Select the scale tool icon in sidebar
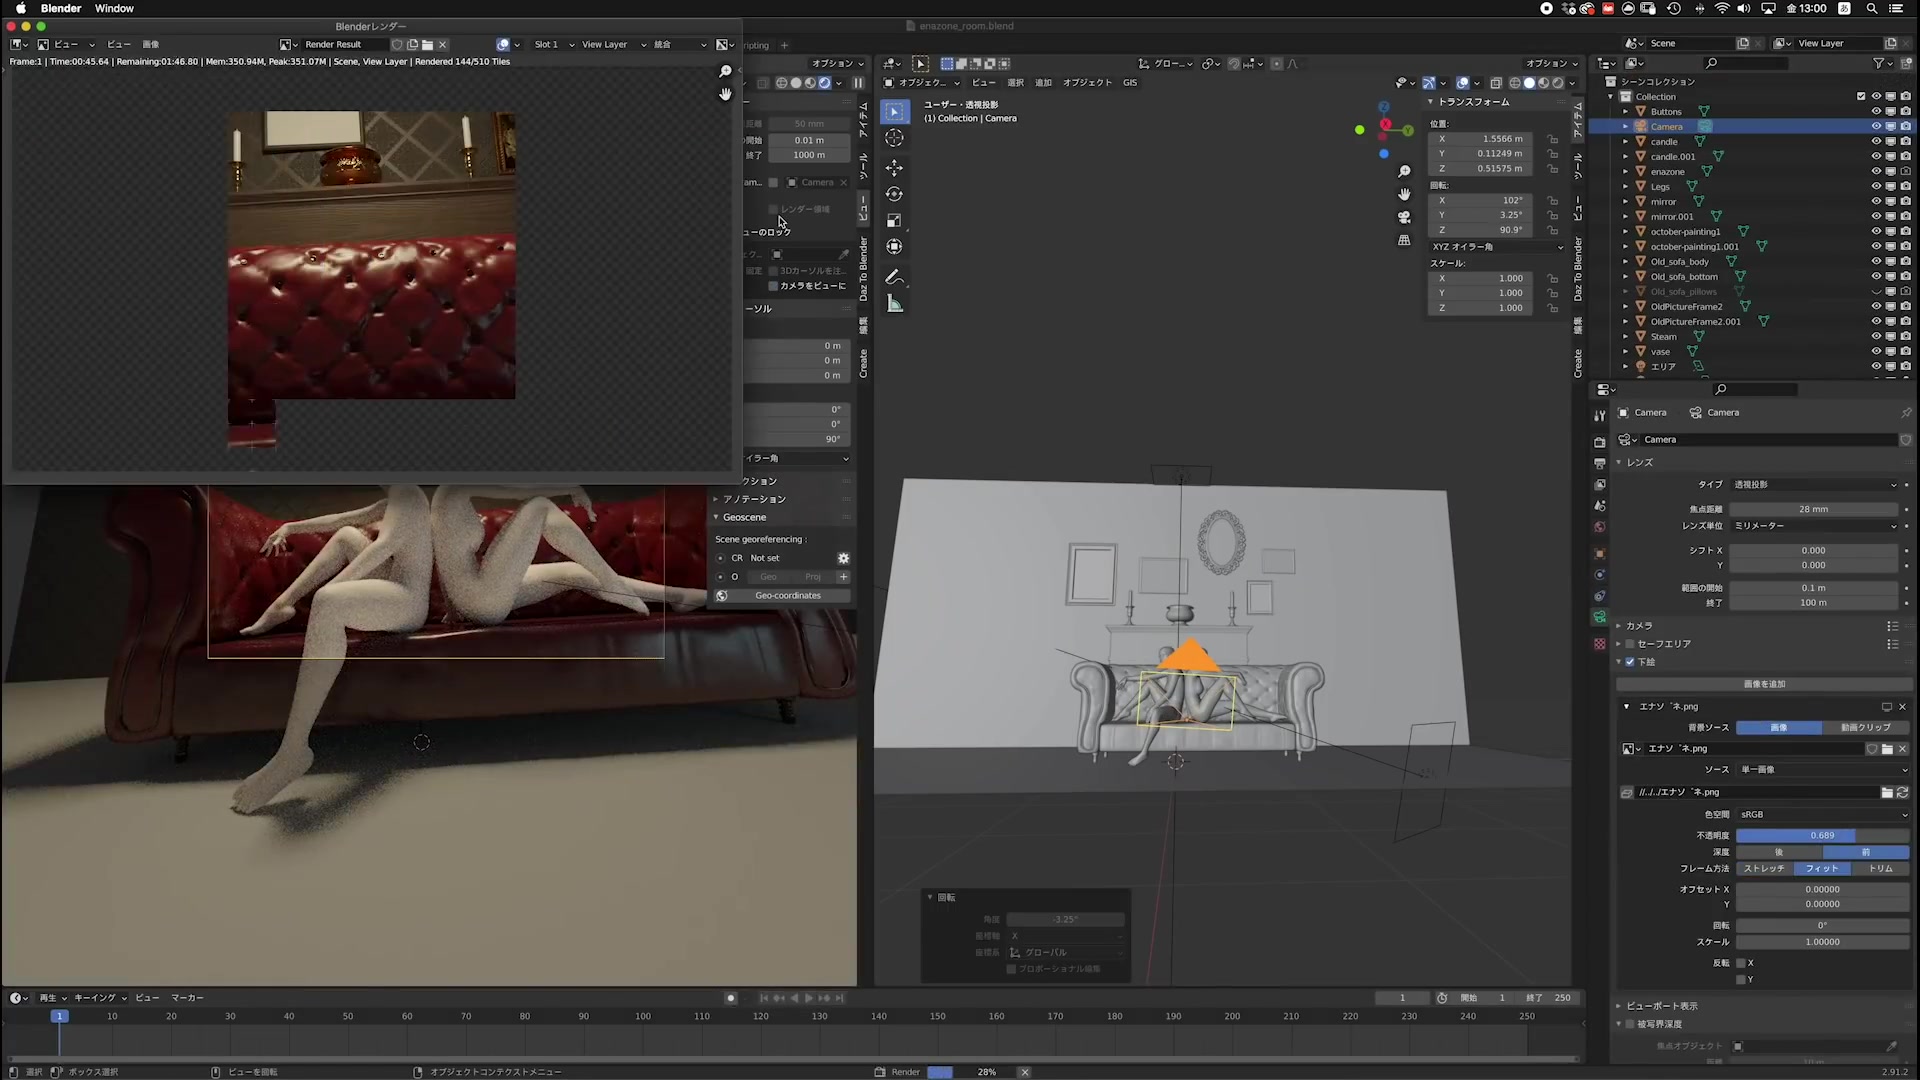Screen dimensions: 1920x1080 894,220
